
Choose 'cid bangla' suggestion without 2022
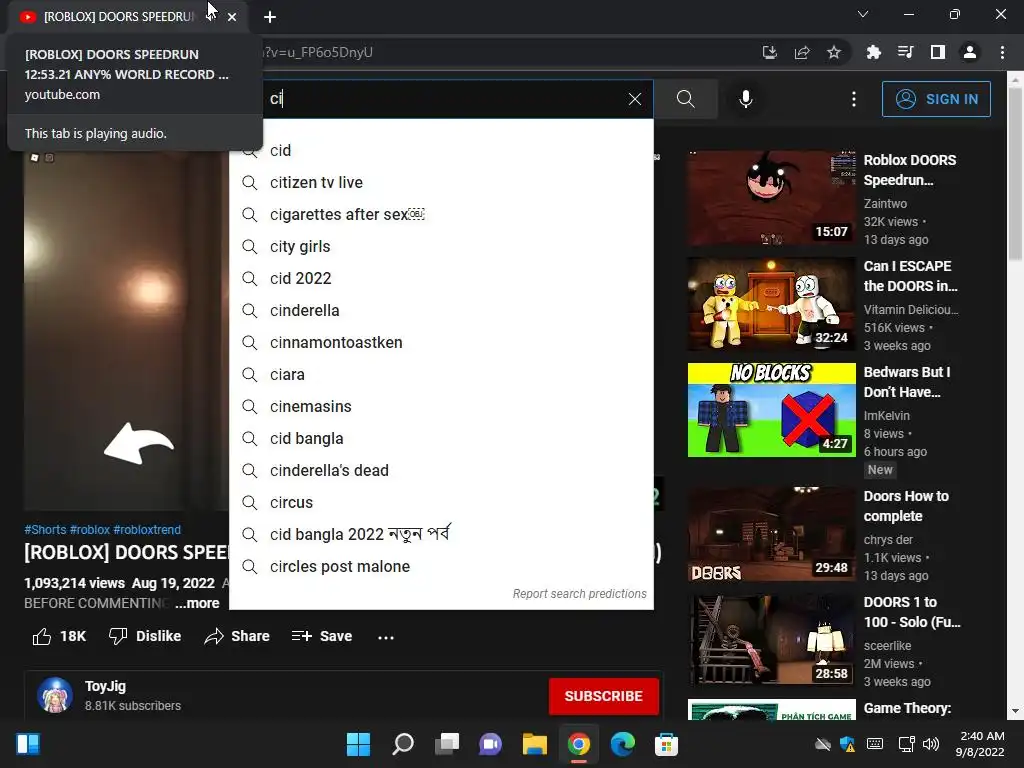tap(441, 438)
